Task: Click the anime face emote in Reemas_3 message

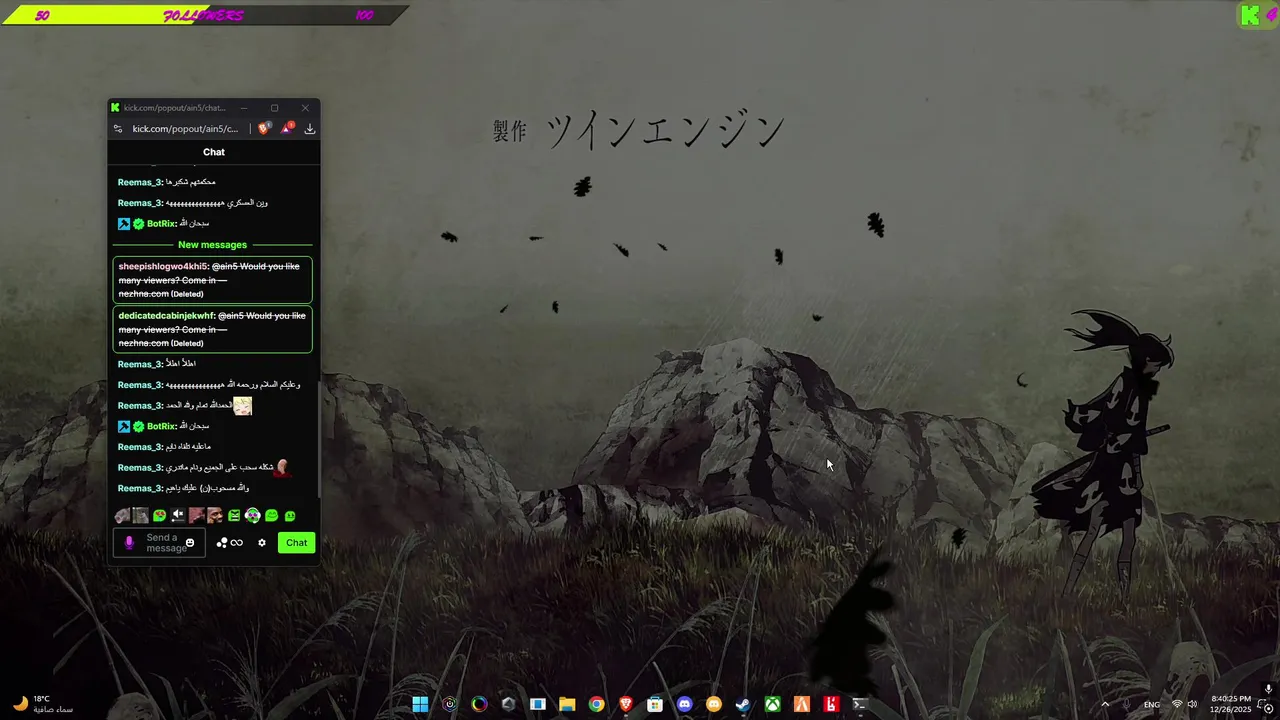Action: click(242, 405)
